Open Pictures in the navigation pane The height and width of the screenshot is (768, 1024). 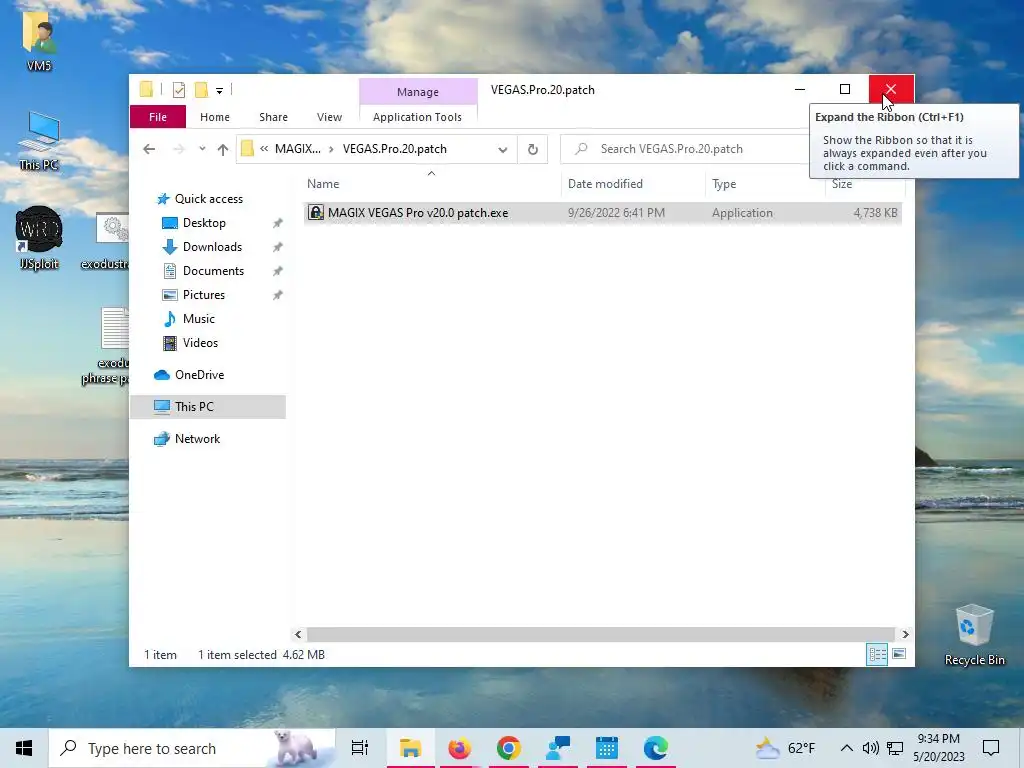pyautogui.click(x=203, y=295)
